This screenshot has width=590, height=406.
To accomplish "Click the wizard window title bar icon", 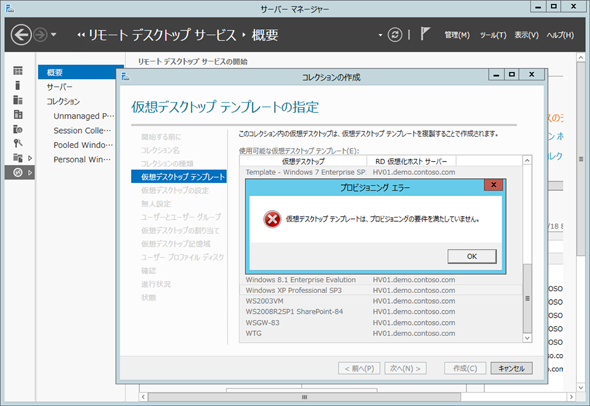I will point(126,77).
